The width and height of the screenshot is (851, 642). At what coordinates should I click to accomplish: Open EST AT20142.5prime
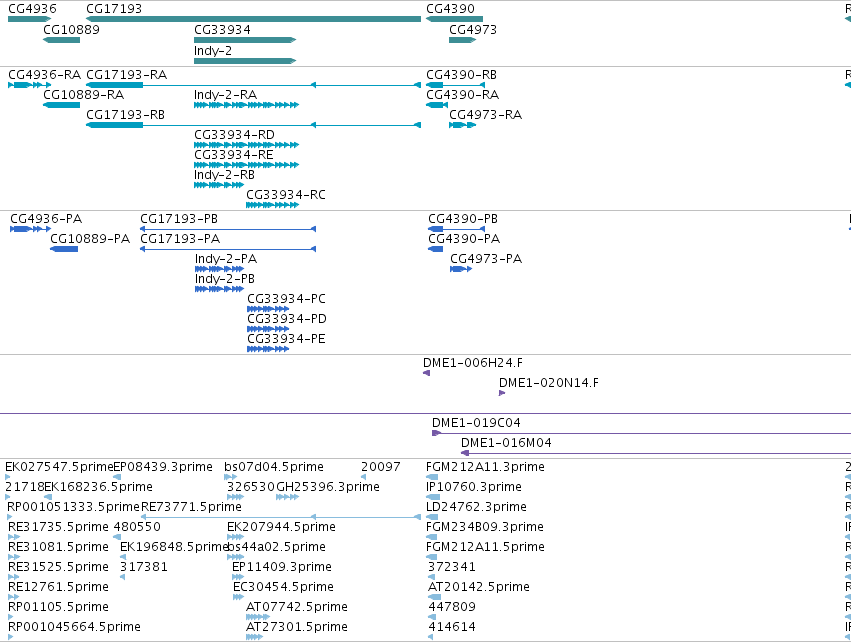[x=479, y=587]
